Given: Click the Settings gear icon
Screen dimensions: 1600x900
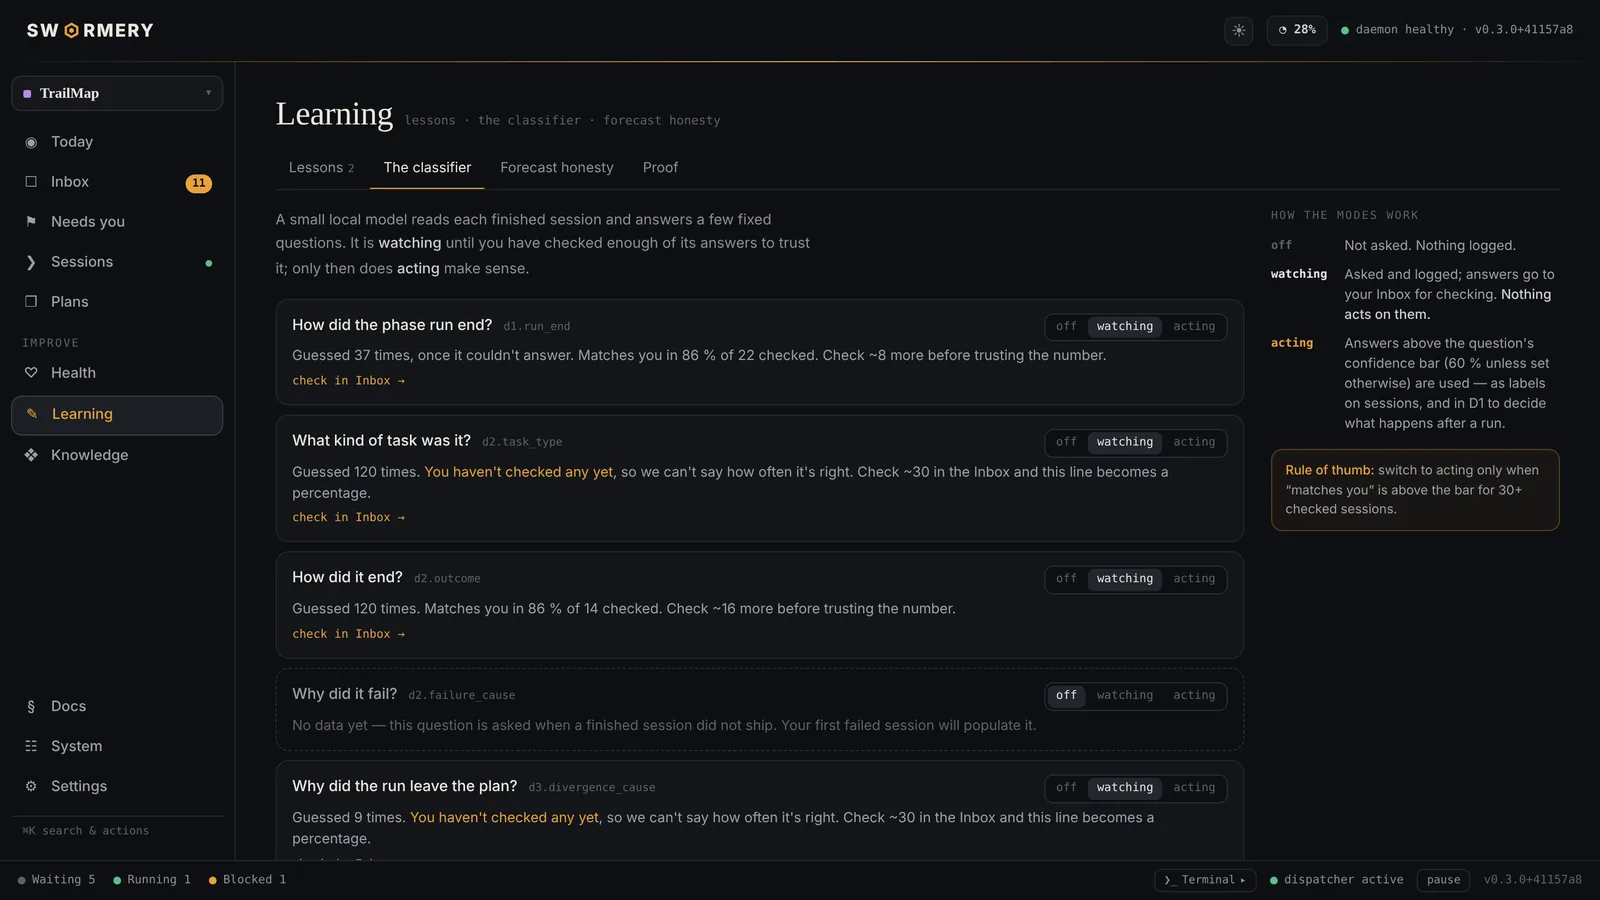Looking at the screenshot, I should 31,786.
